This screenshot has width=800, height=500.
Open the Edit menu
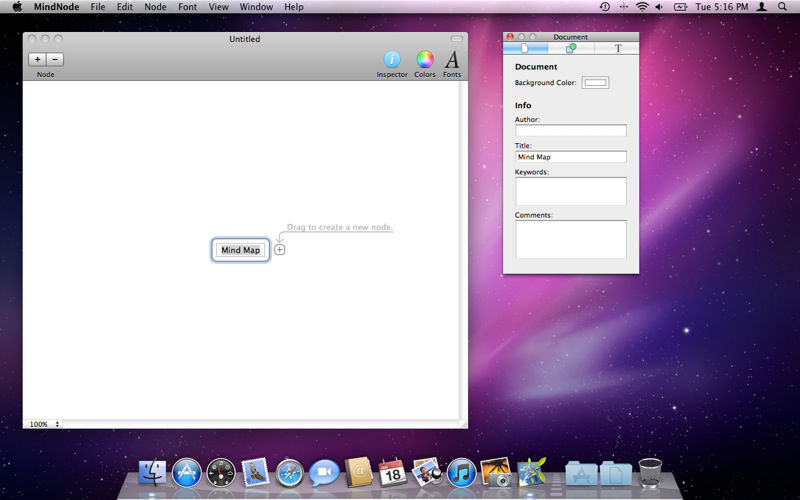coord(124,7)
